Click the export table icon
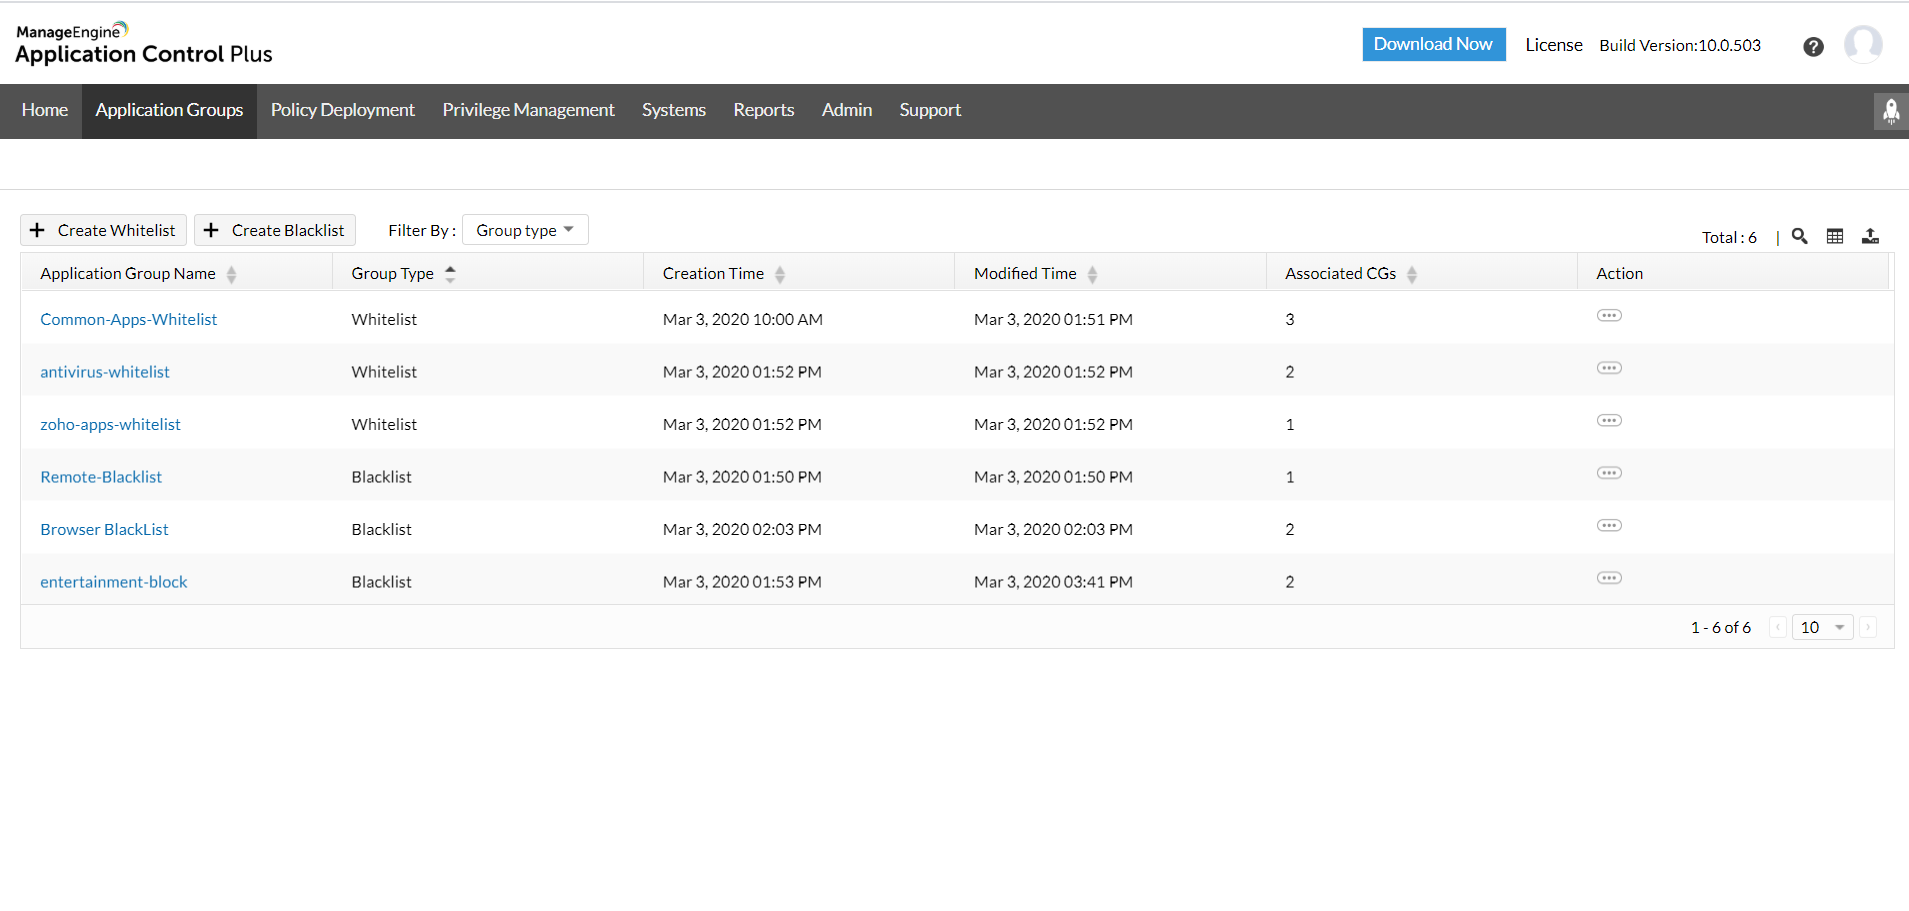This screenshot has width=1909, height=911. (1870, 236)
